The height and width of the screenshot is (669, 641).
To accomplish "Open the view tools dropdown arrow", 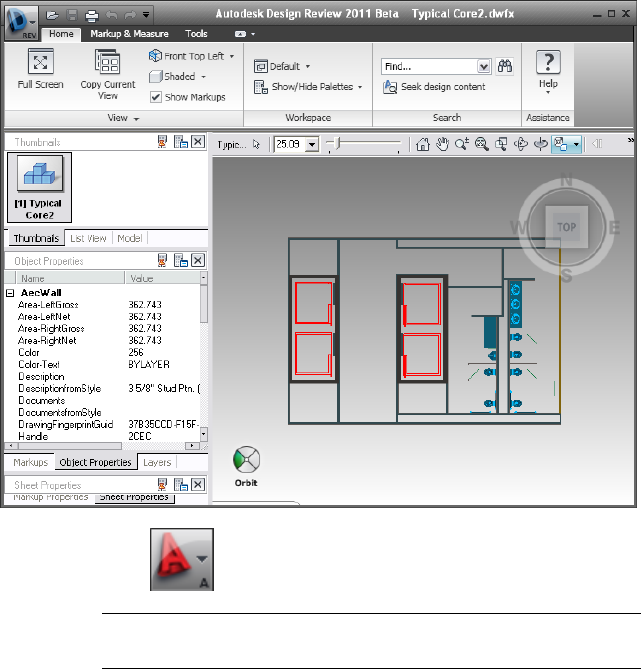I will (x=577, y=144).
